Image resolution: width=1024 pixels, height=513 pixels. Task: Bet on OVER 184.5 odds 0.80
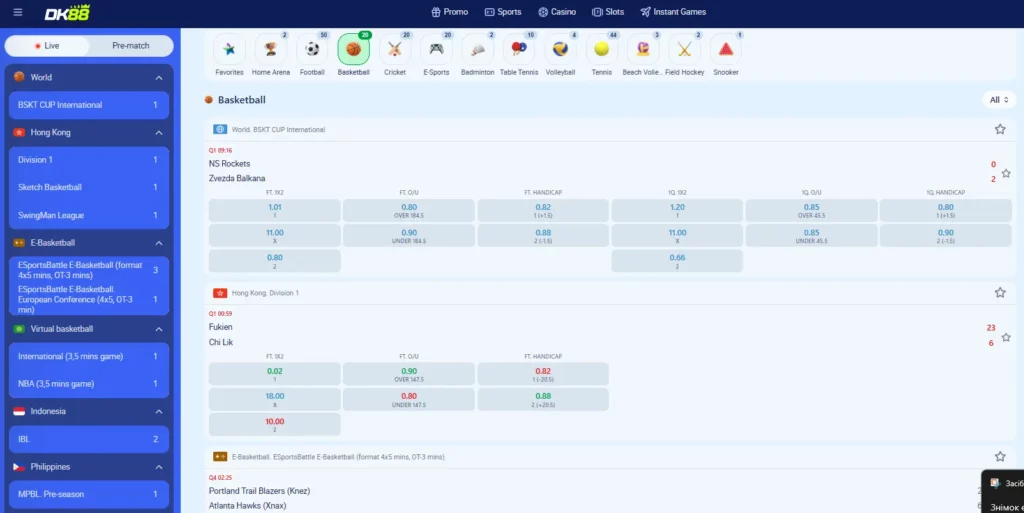pos(409,210)
